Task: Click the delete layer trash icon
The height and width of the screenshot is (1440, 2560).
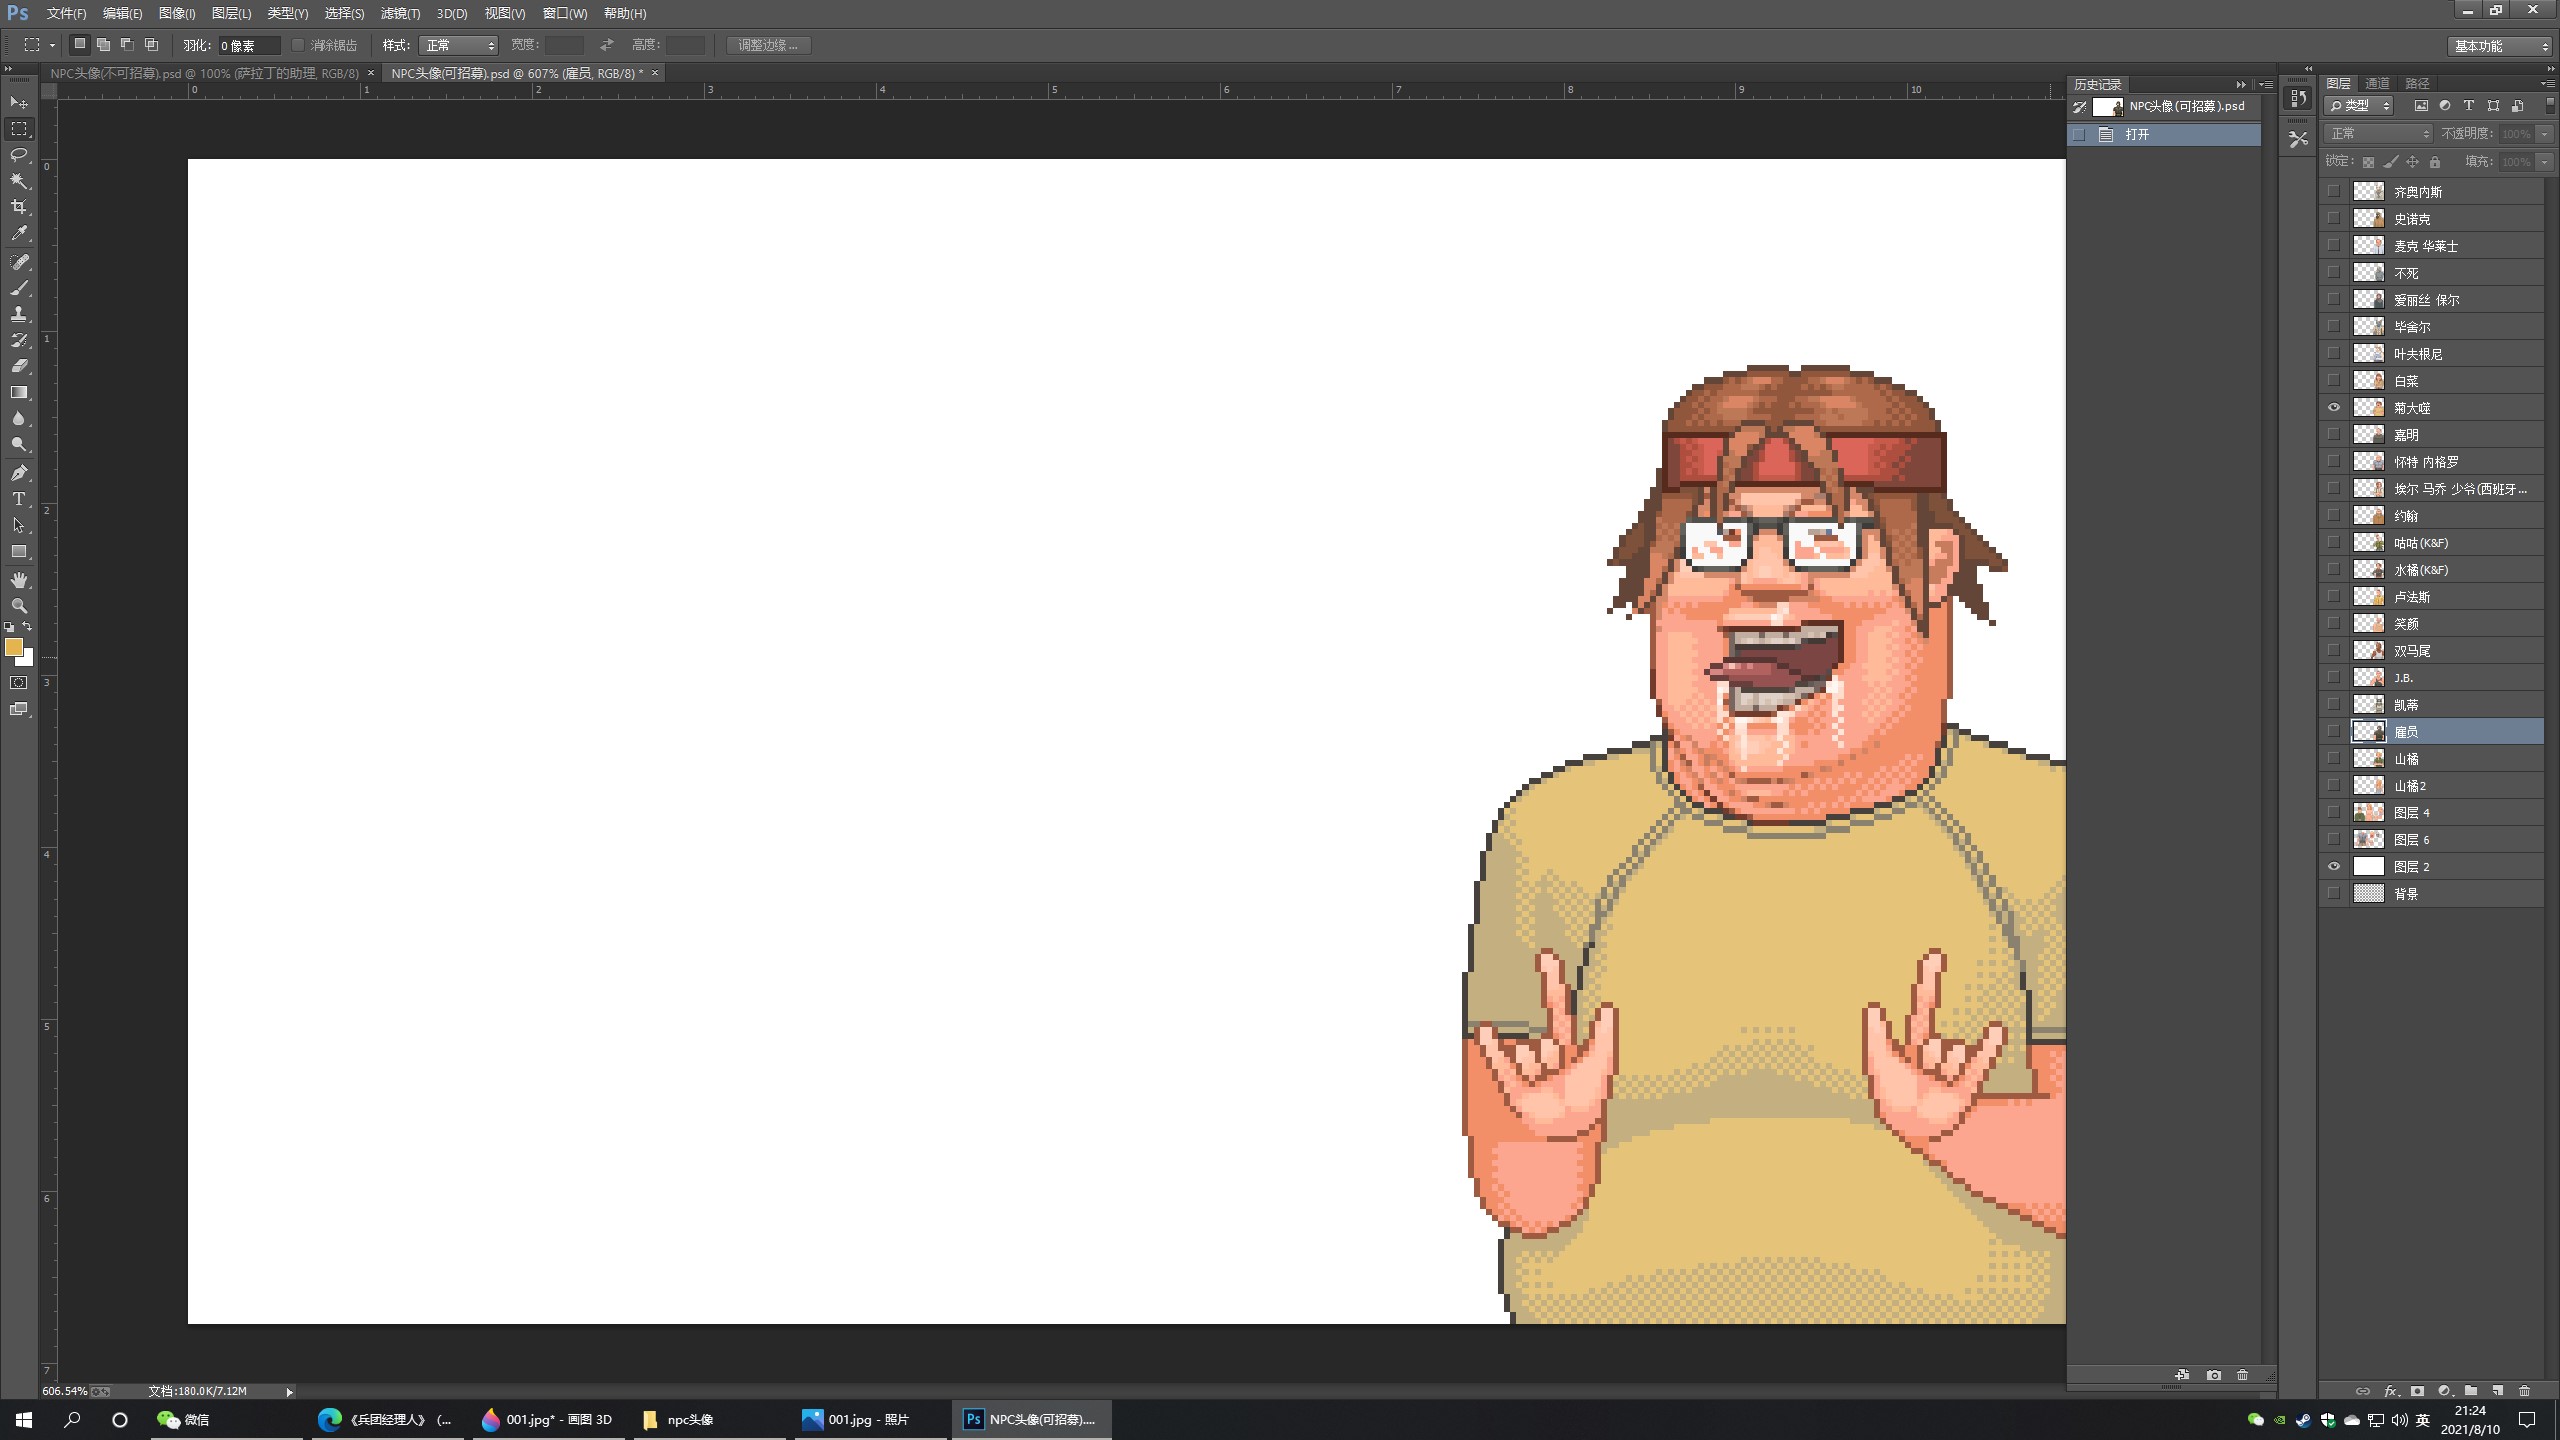Action: 2524,1390
